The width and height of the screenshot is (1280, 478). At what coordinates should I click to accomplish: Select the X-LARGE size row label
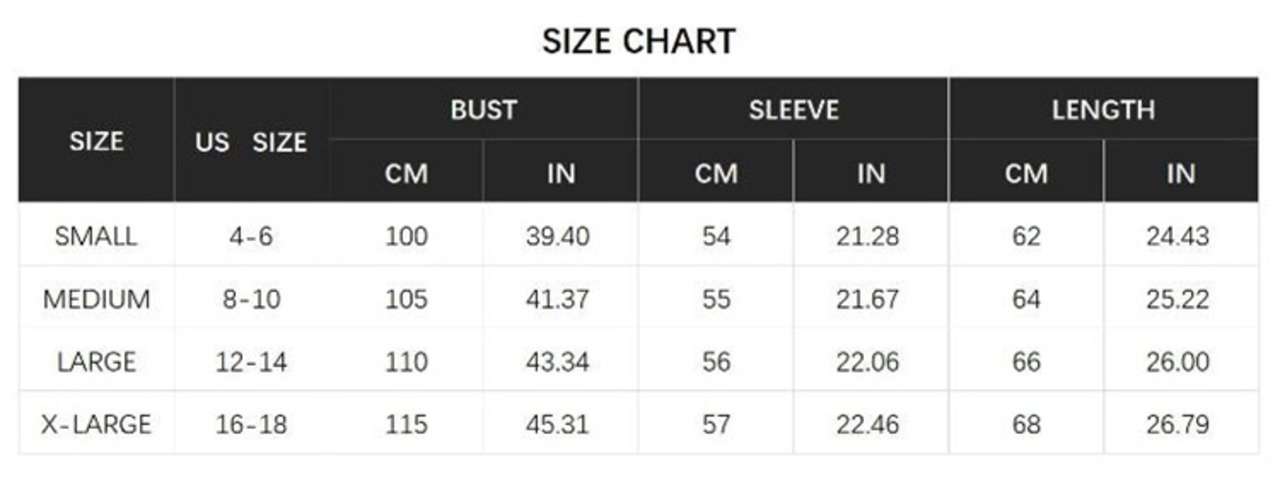click(x=96, y=424)
